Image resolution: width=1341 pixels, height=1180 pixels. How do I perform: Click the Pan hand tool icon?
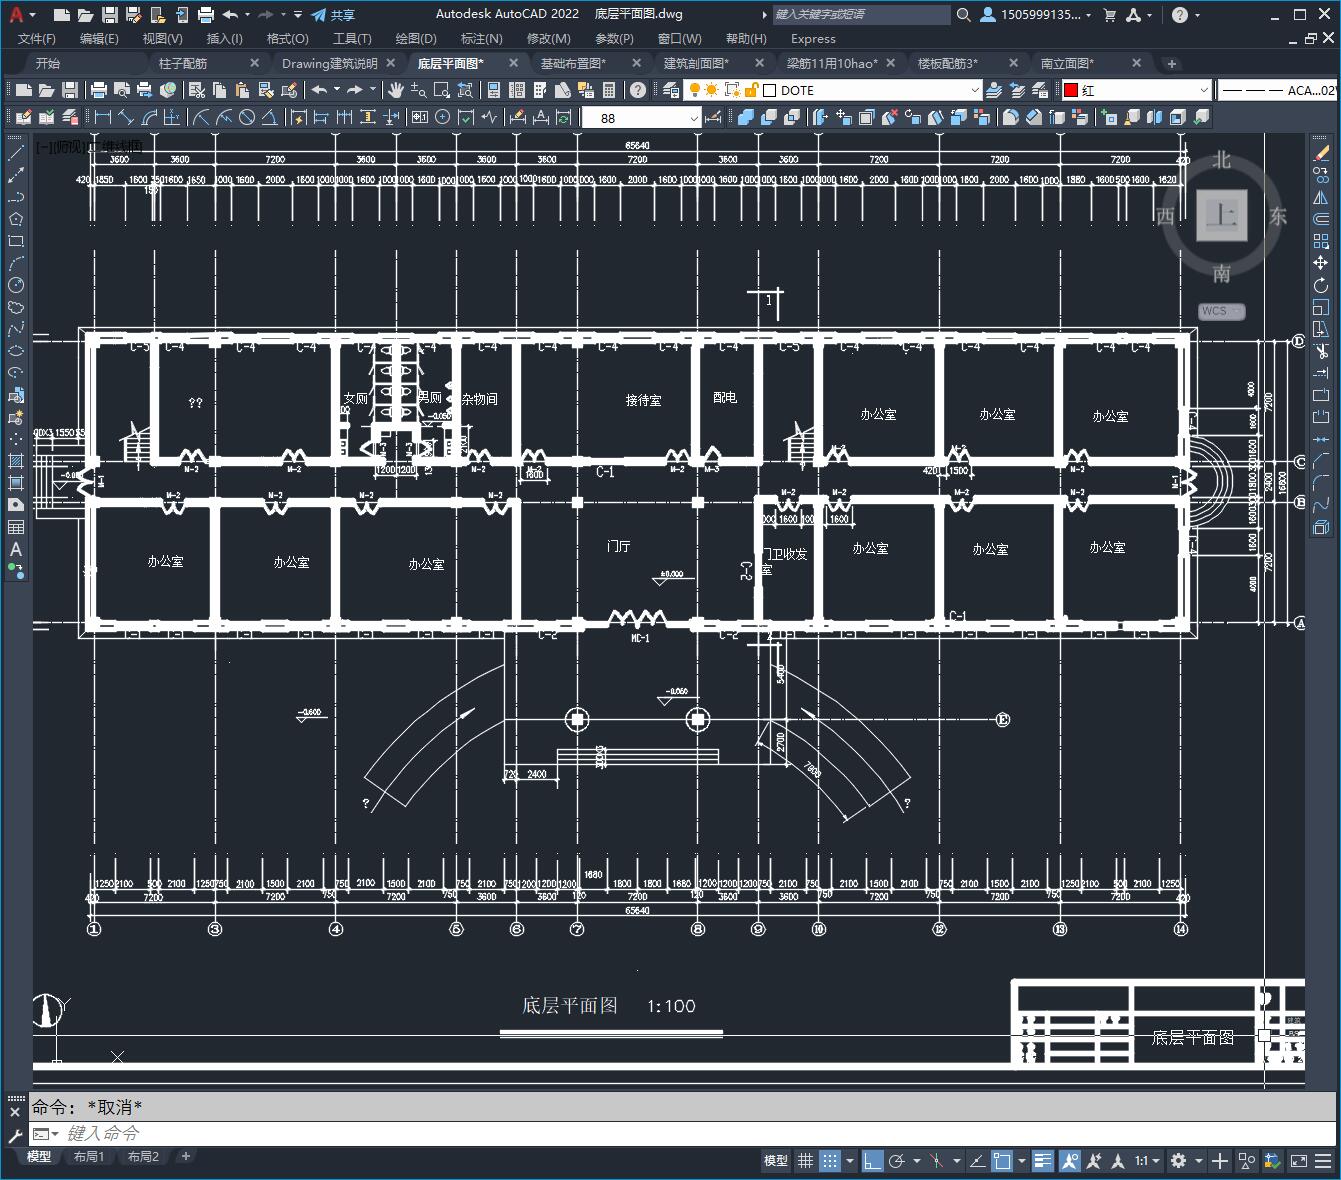pos(396,90)
